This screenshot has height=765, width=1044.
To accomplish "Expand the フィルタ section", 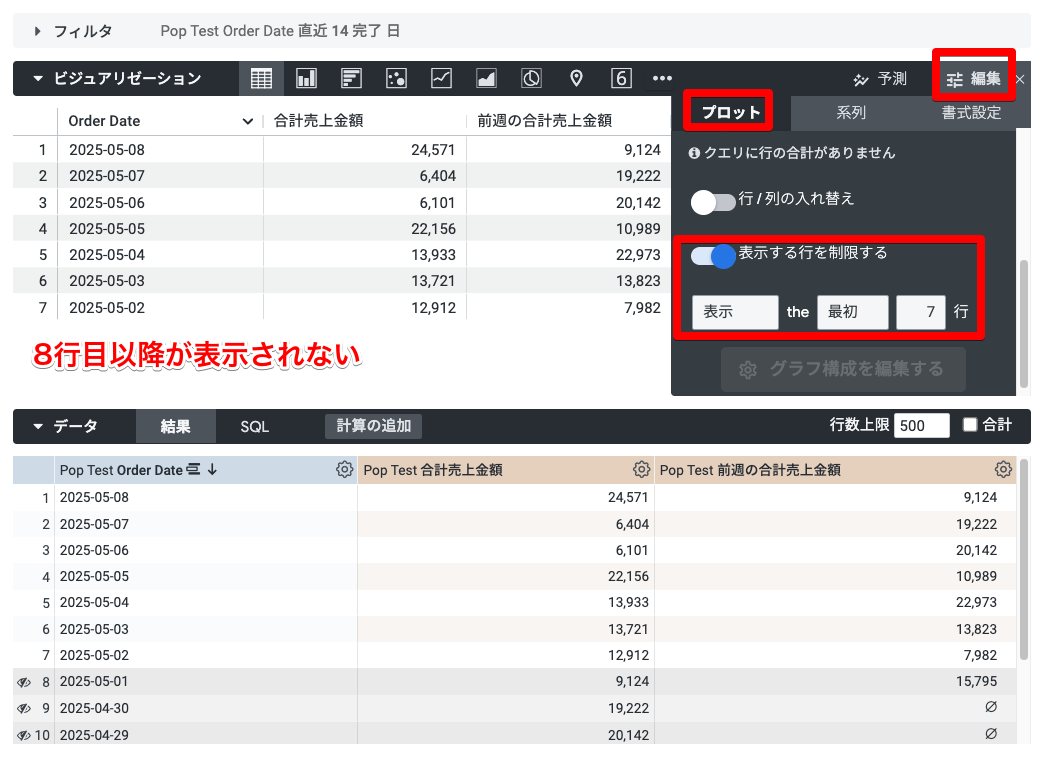I will [38, 31].
